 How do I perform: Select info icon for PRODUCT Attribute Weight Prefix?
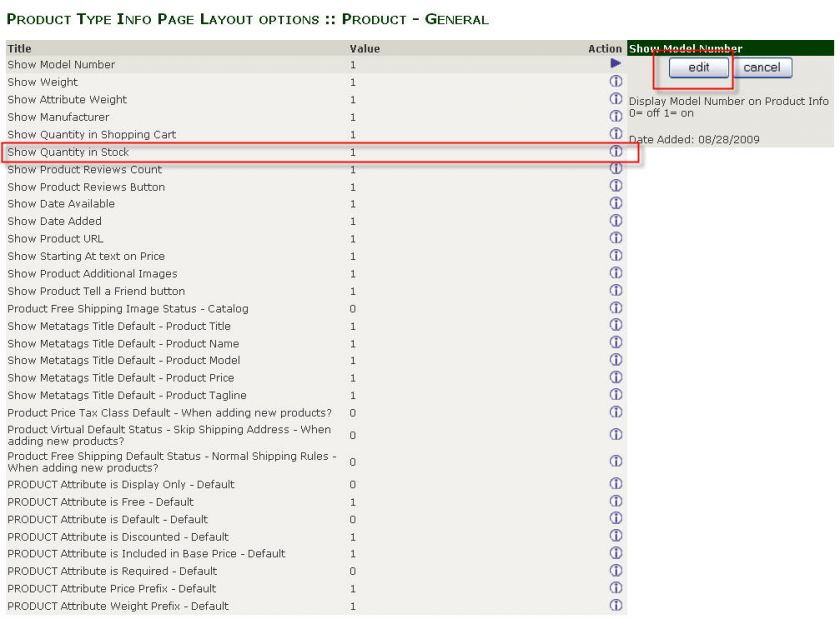pos(616,606)
